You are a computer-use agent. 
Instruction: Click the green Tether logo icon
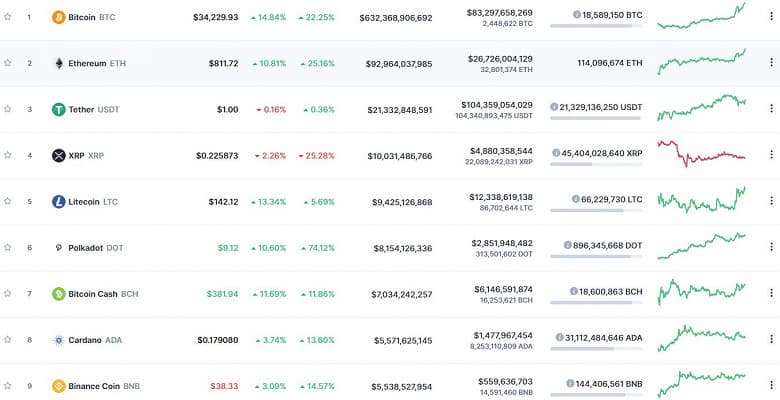[x=58, y=109]
